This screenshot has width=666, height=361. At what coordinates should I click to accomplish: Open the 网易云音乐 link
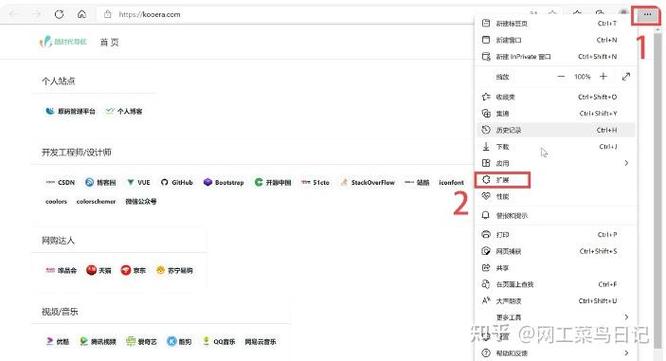point(260,341)
